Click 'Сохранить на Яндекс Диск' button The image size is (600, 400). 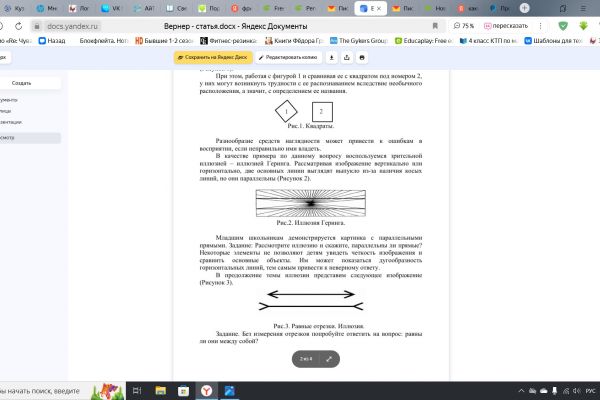pos(213,57)
